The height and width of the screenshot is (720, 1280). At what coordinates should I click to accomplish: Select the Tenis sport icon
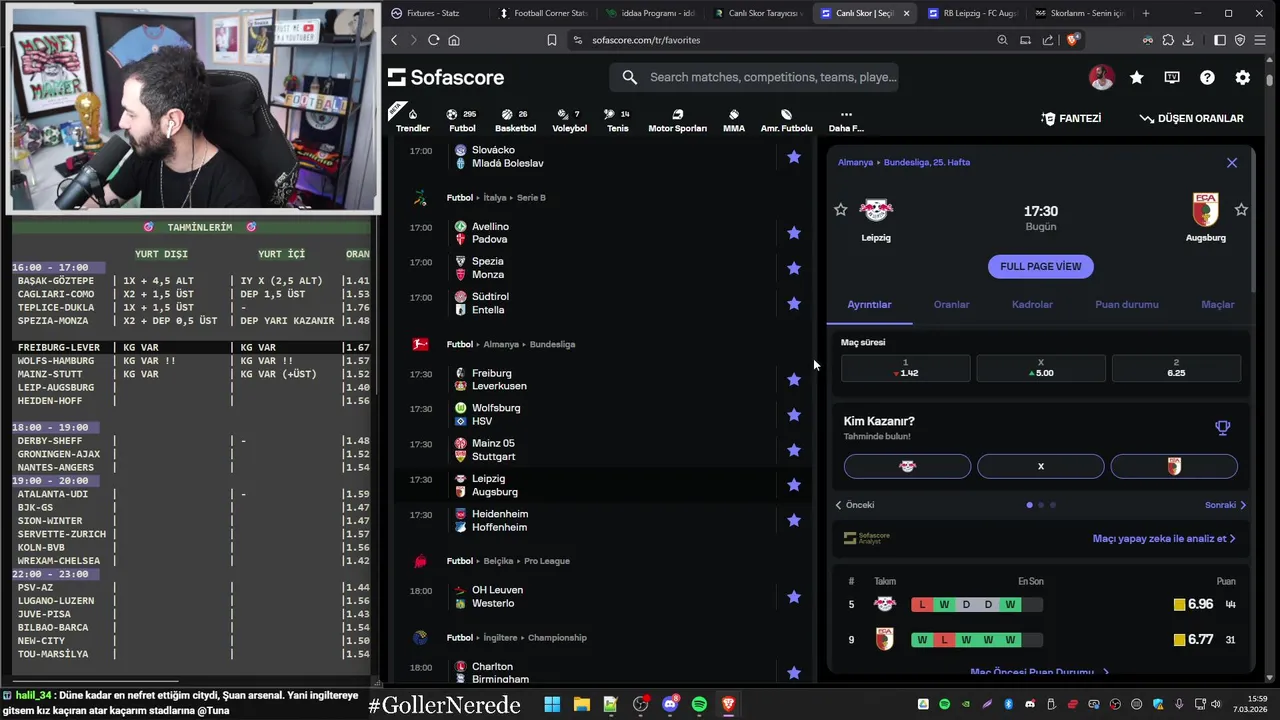coord(617,120)
